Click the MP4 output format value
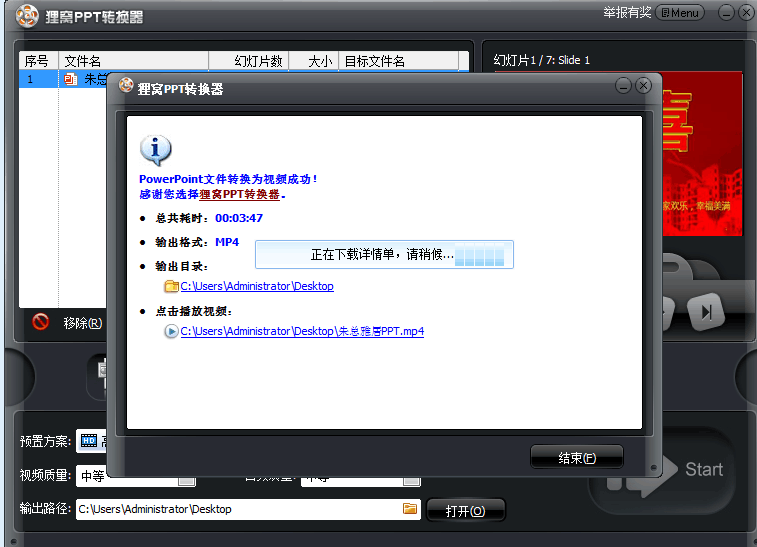 [x=227, y=242]
